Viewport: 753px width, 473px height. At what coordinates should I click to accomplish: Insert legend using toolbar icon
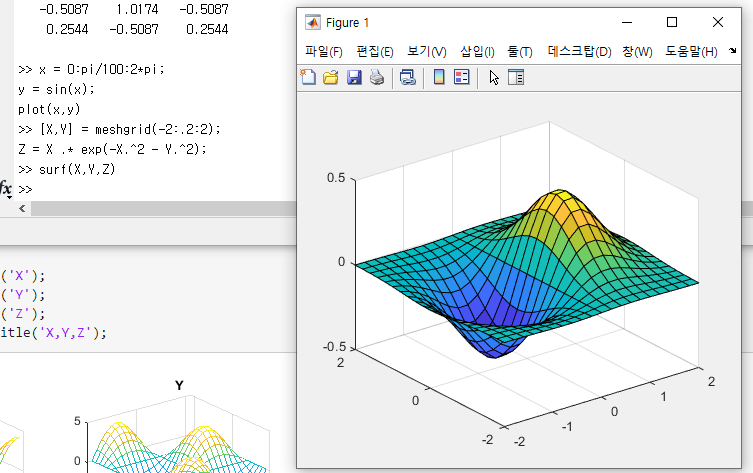[462, 77]
